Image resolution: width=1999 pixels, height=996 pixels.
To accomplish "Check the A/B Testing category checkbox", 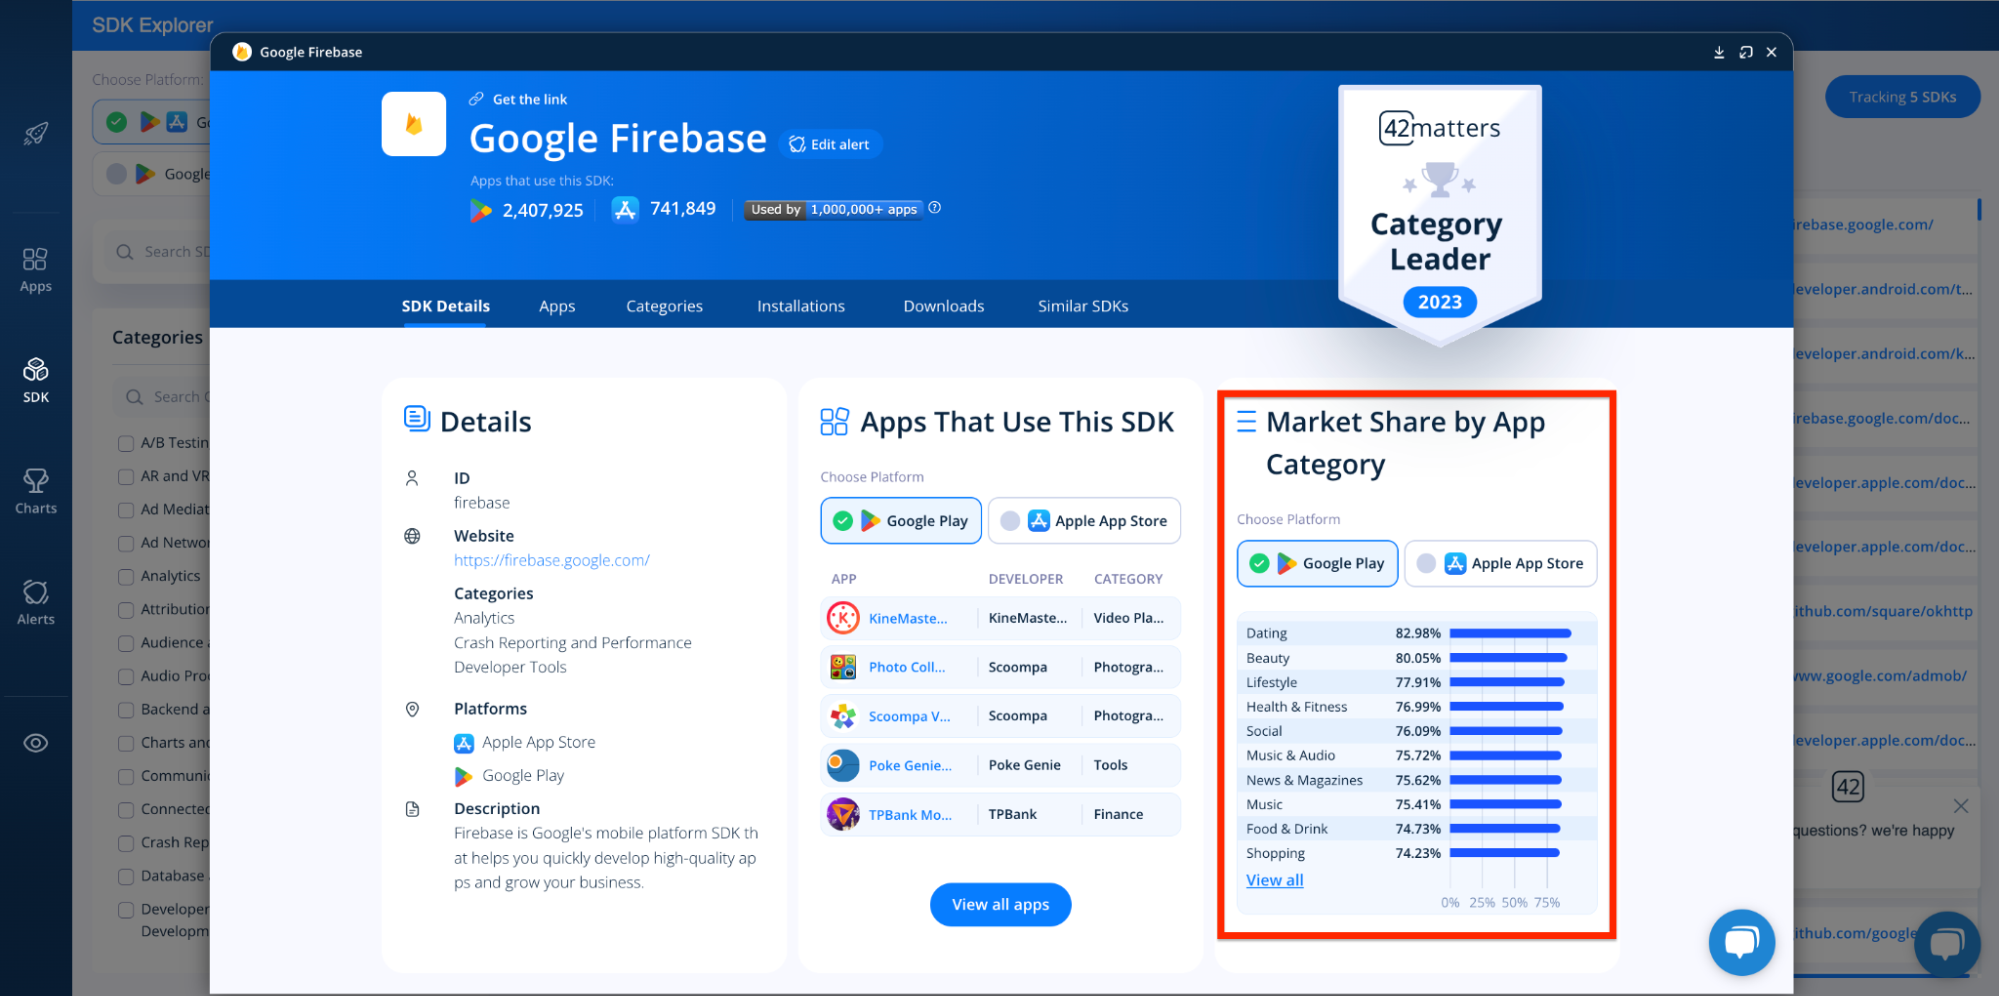I will [x=126, y=443].
